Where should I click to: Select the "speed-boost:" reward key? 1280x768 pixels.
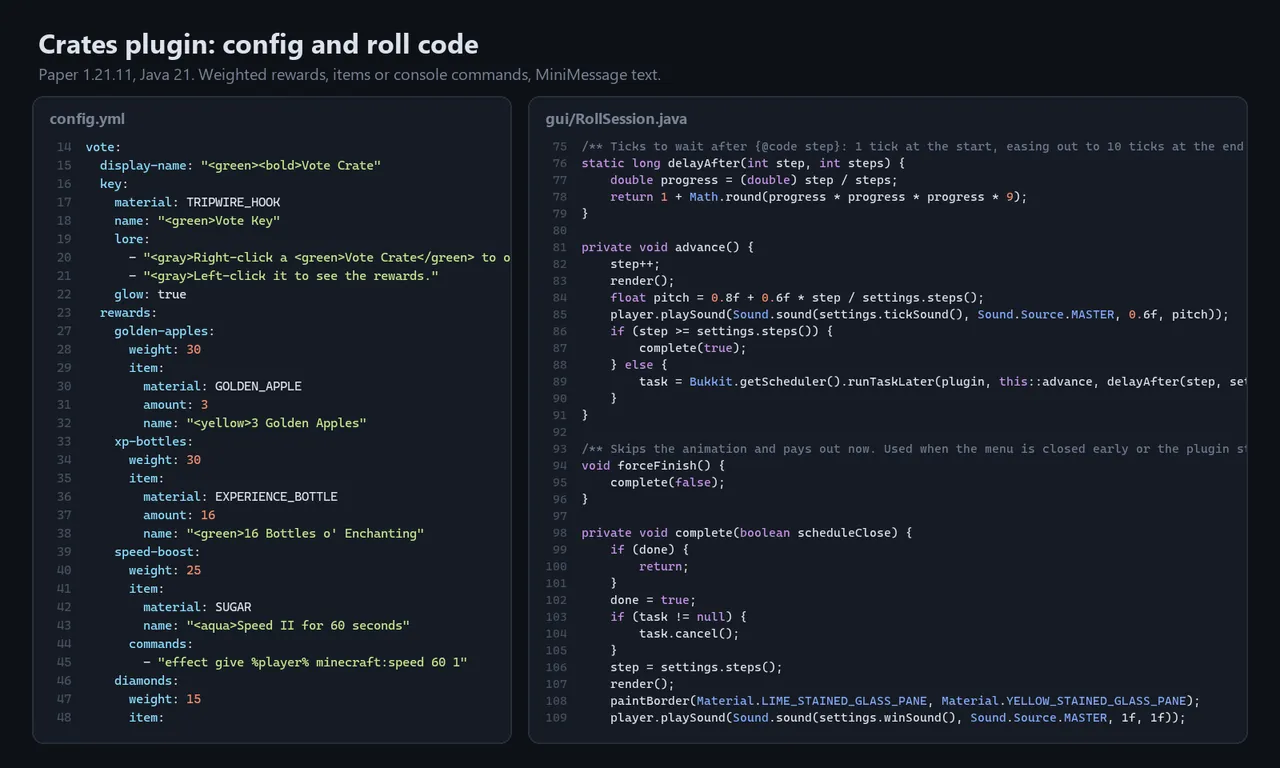tap(157, 552)
